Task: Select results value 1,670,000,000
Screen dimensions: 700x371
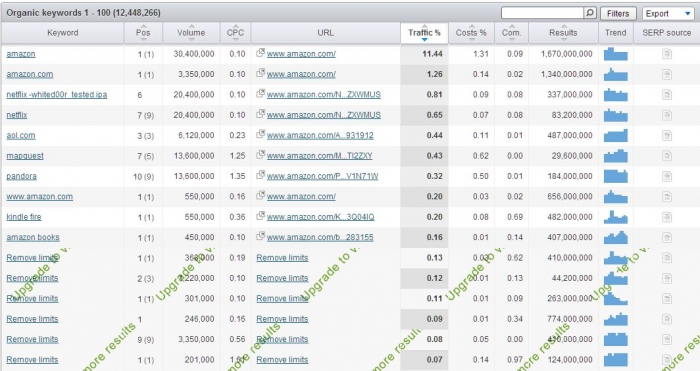Action: click(567, 54)
